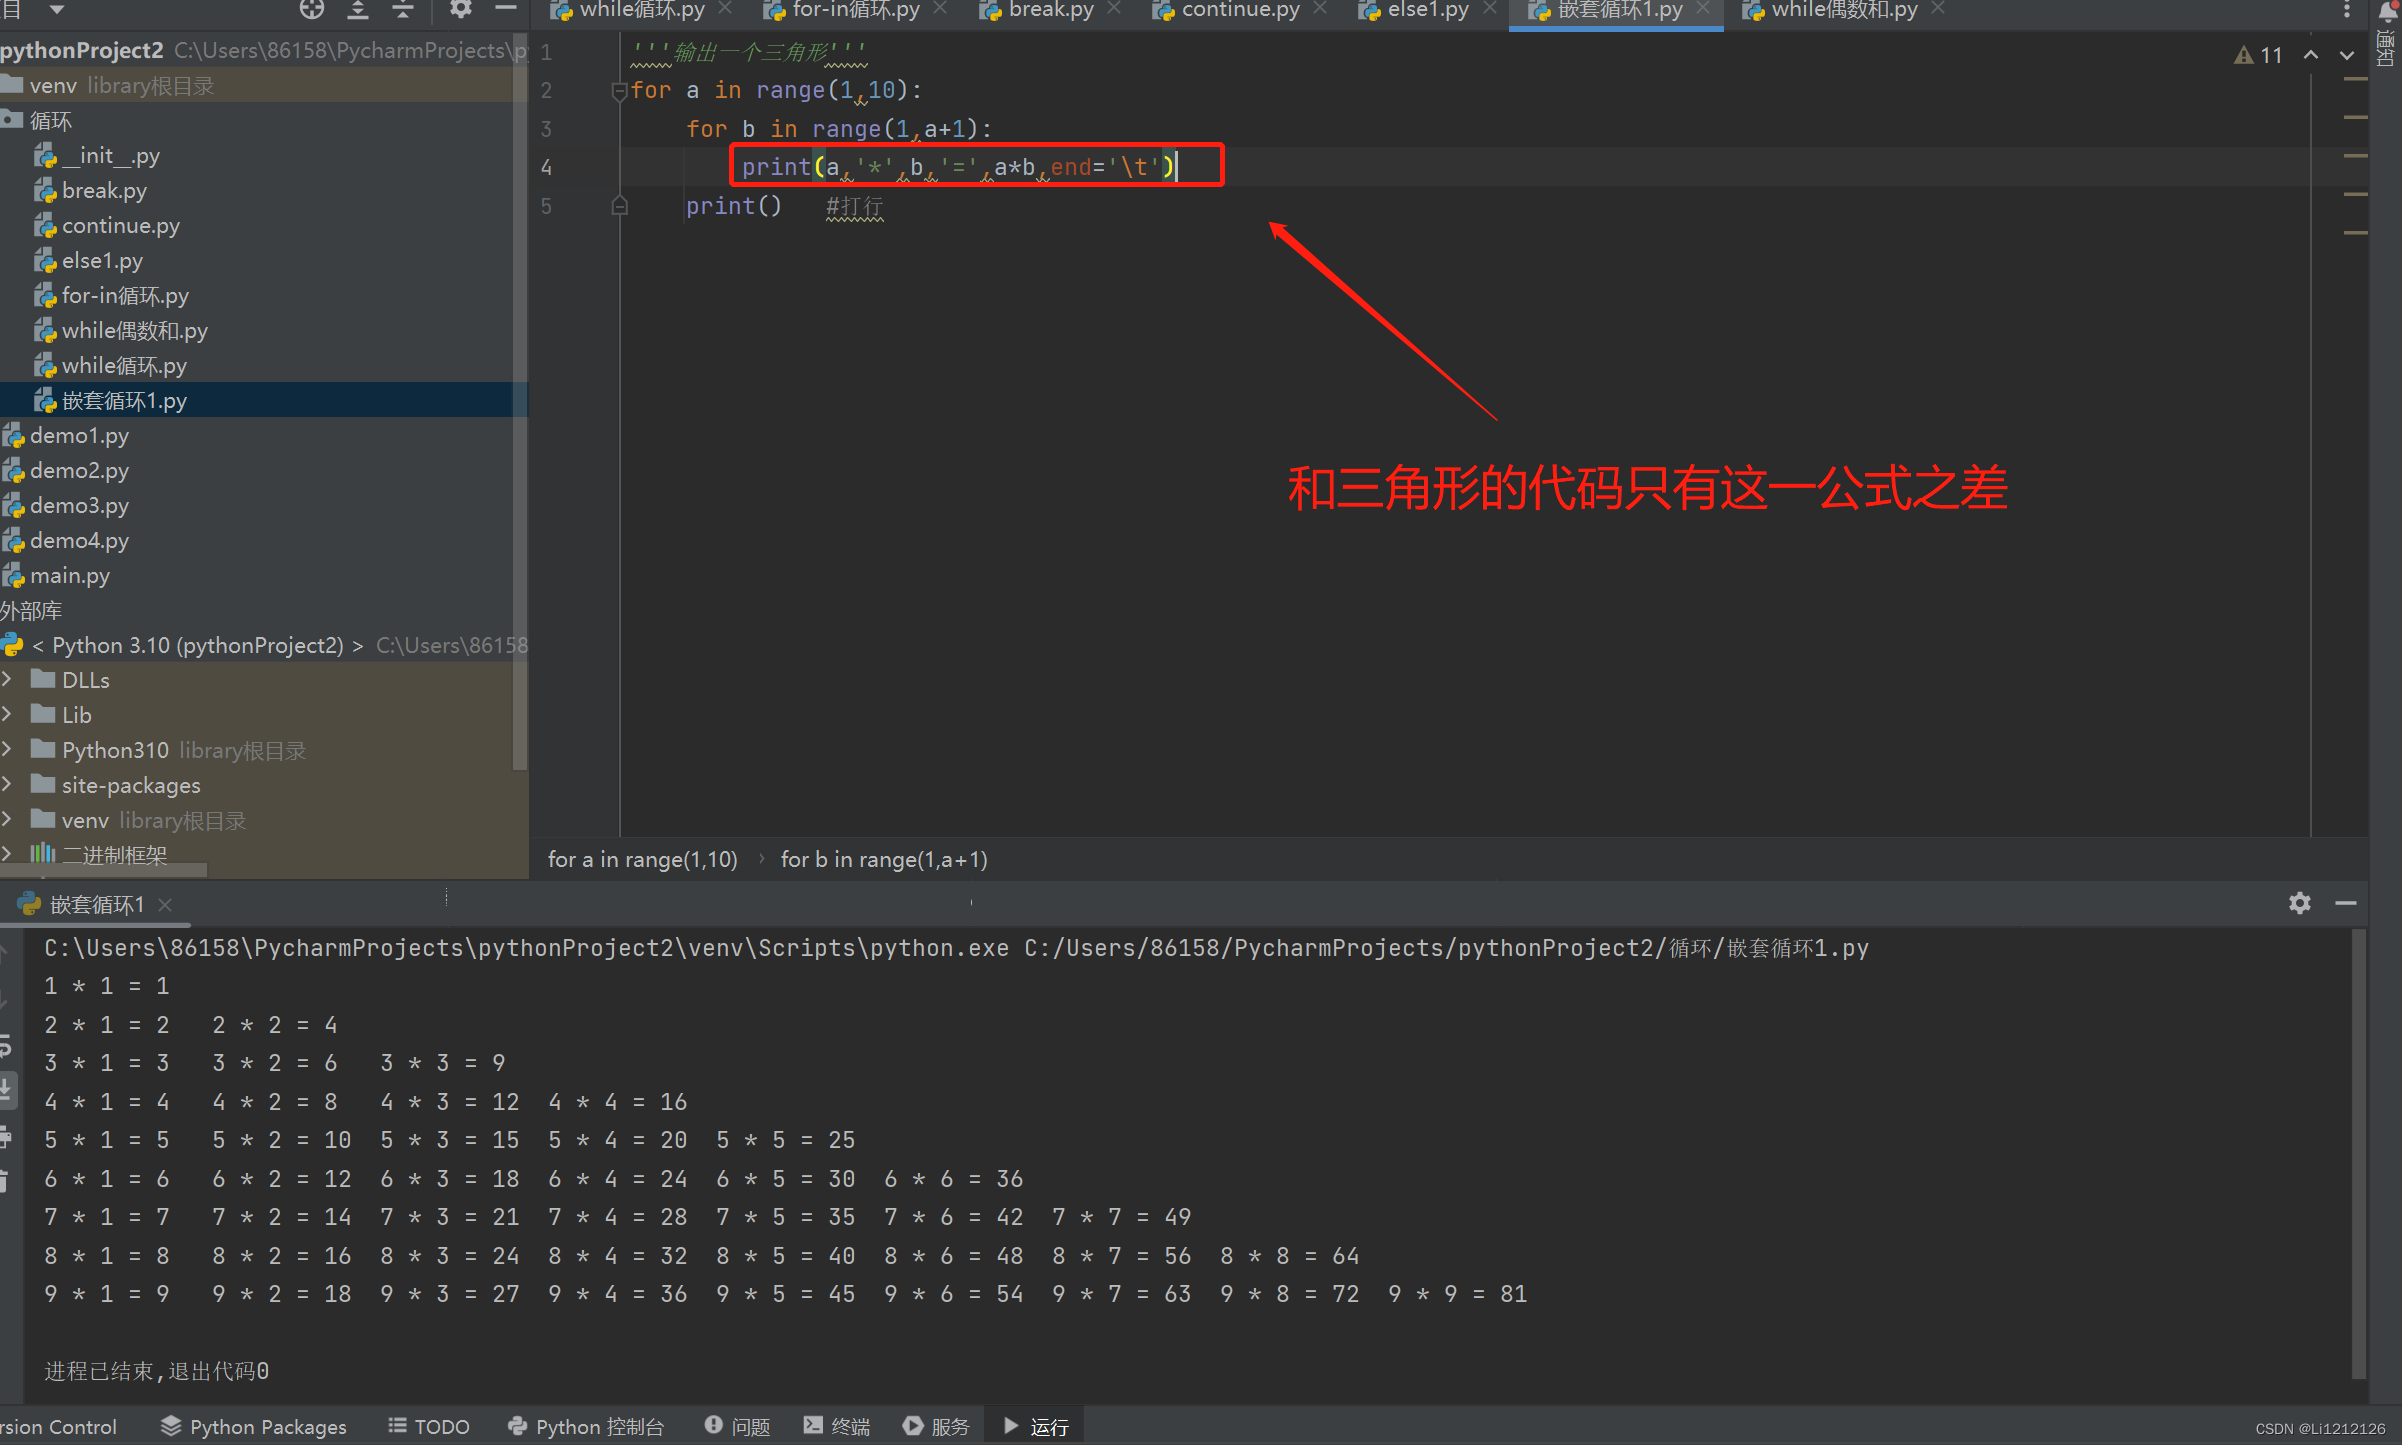This screenshot has height=1445, width=2402.
Task: Open editor tabs more options menu
Action: pos(2347,10)
